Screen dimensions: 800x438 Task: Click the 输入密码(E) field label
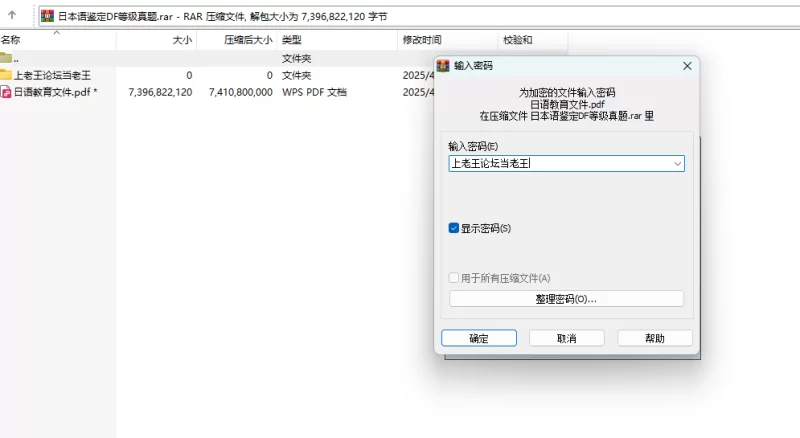pos(473,147)
